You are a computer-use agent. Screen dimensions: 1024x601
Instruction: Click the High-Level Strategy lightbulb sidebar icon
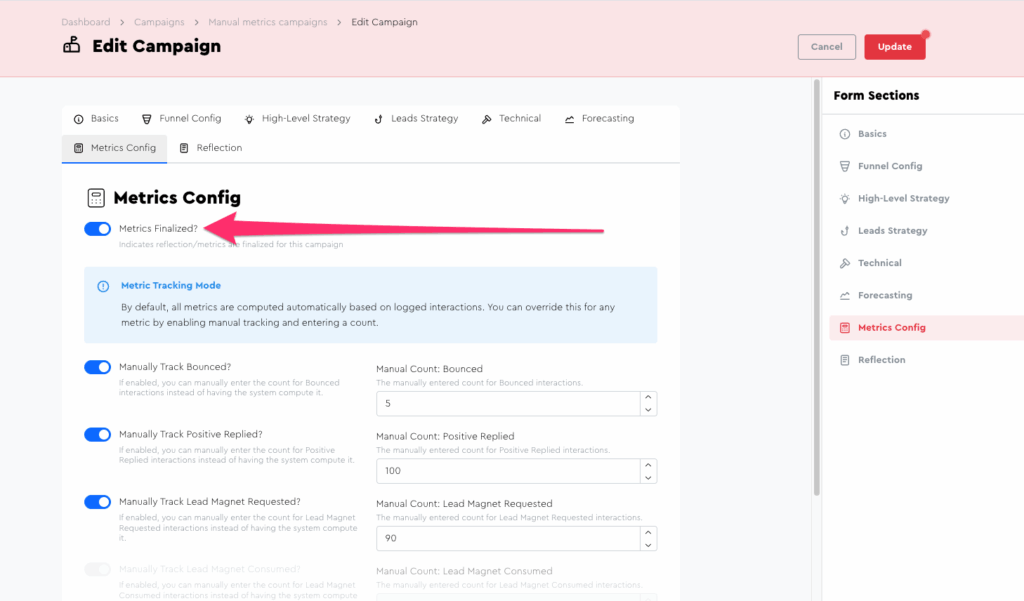[845, 198]
